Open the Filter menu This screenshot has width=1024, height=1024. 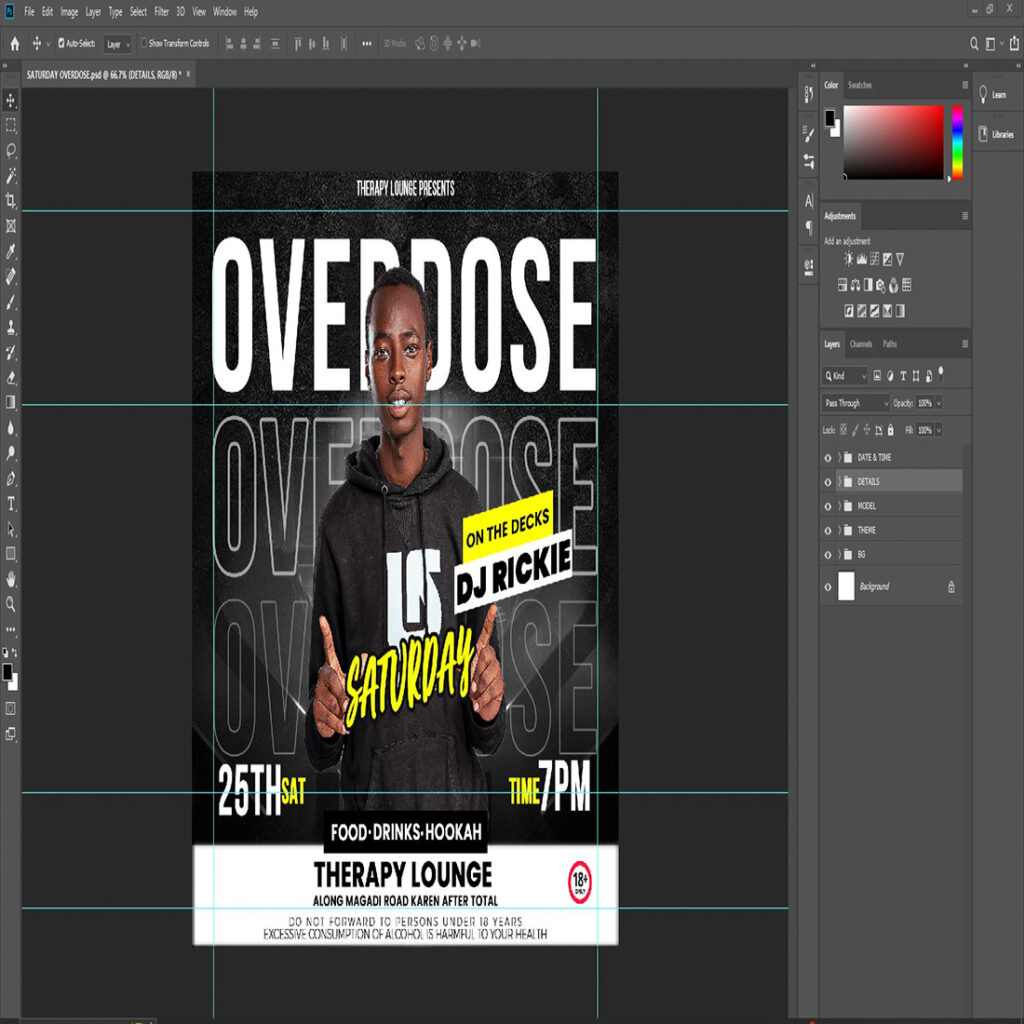[x=161, y=12]
